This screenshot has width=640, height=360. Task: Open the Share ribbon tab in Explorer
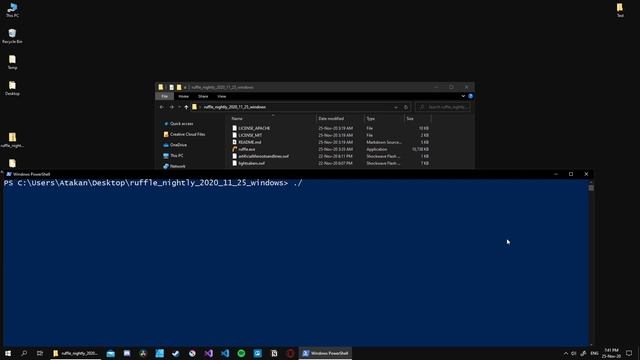(x=203, y=96)
